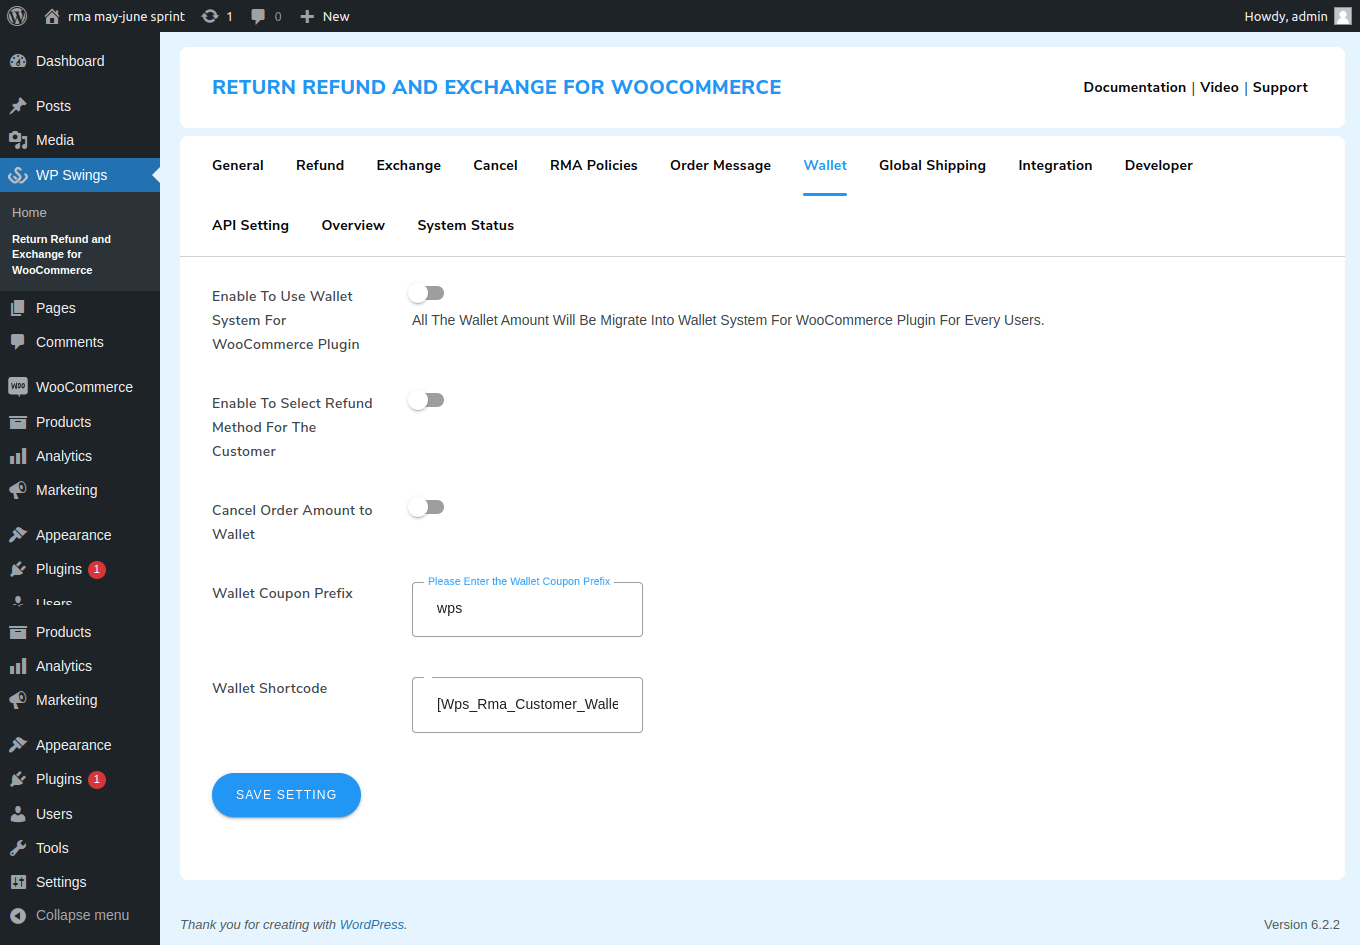Click the Wallet Shortcode label
Viewport: 1360px width, 946px height.
(270, 688)
